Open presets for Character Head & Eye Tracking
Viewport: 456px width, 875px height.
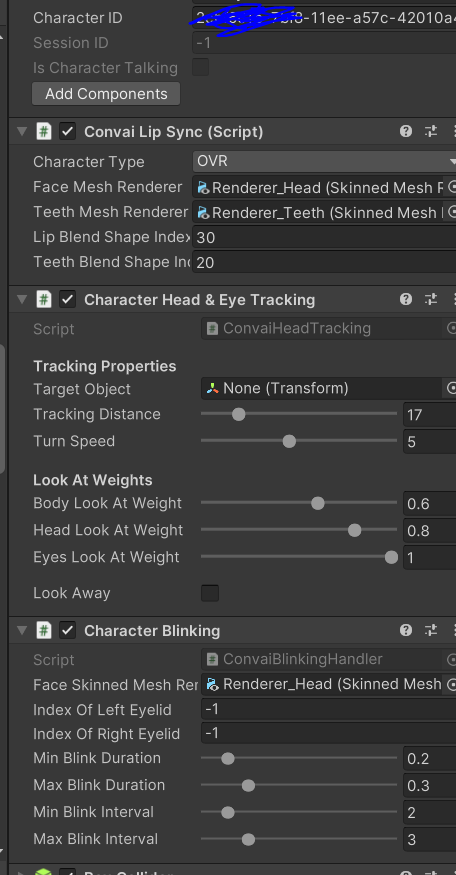coord(431,299)
